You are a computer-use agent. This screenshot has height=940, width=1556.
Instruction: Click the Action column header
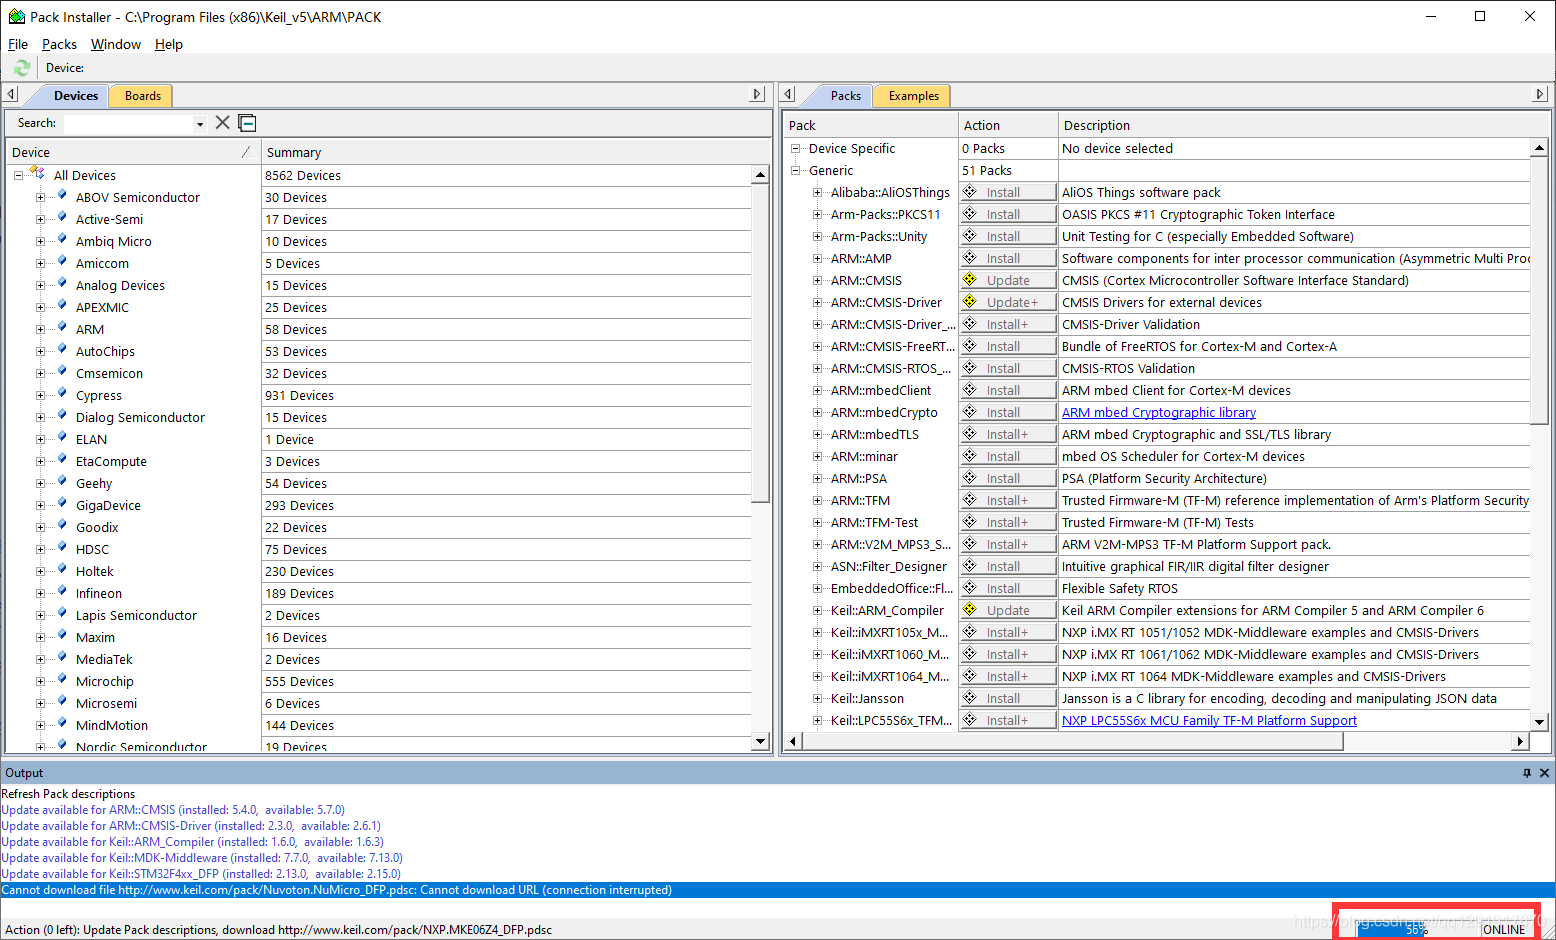(1008, 125)
